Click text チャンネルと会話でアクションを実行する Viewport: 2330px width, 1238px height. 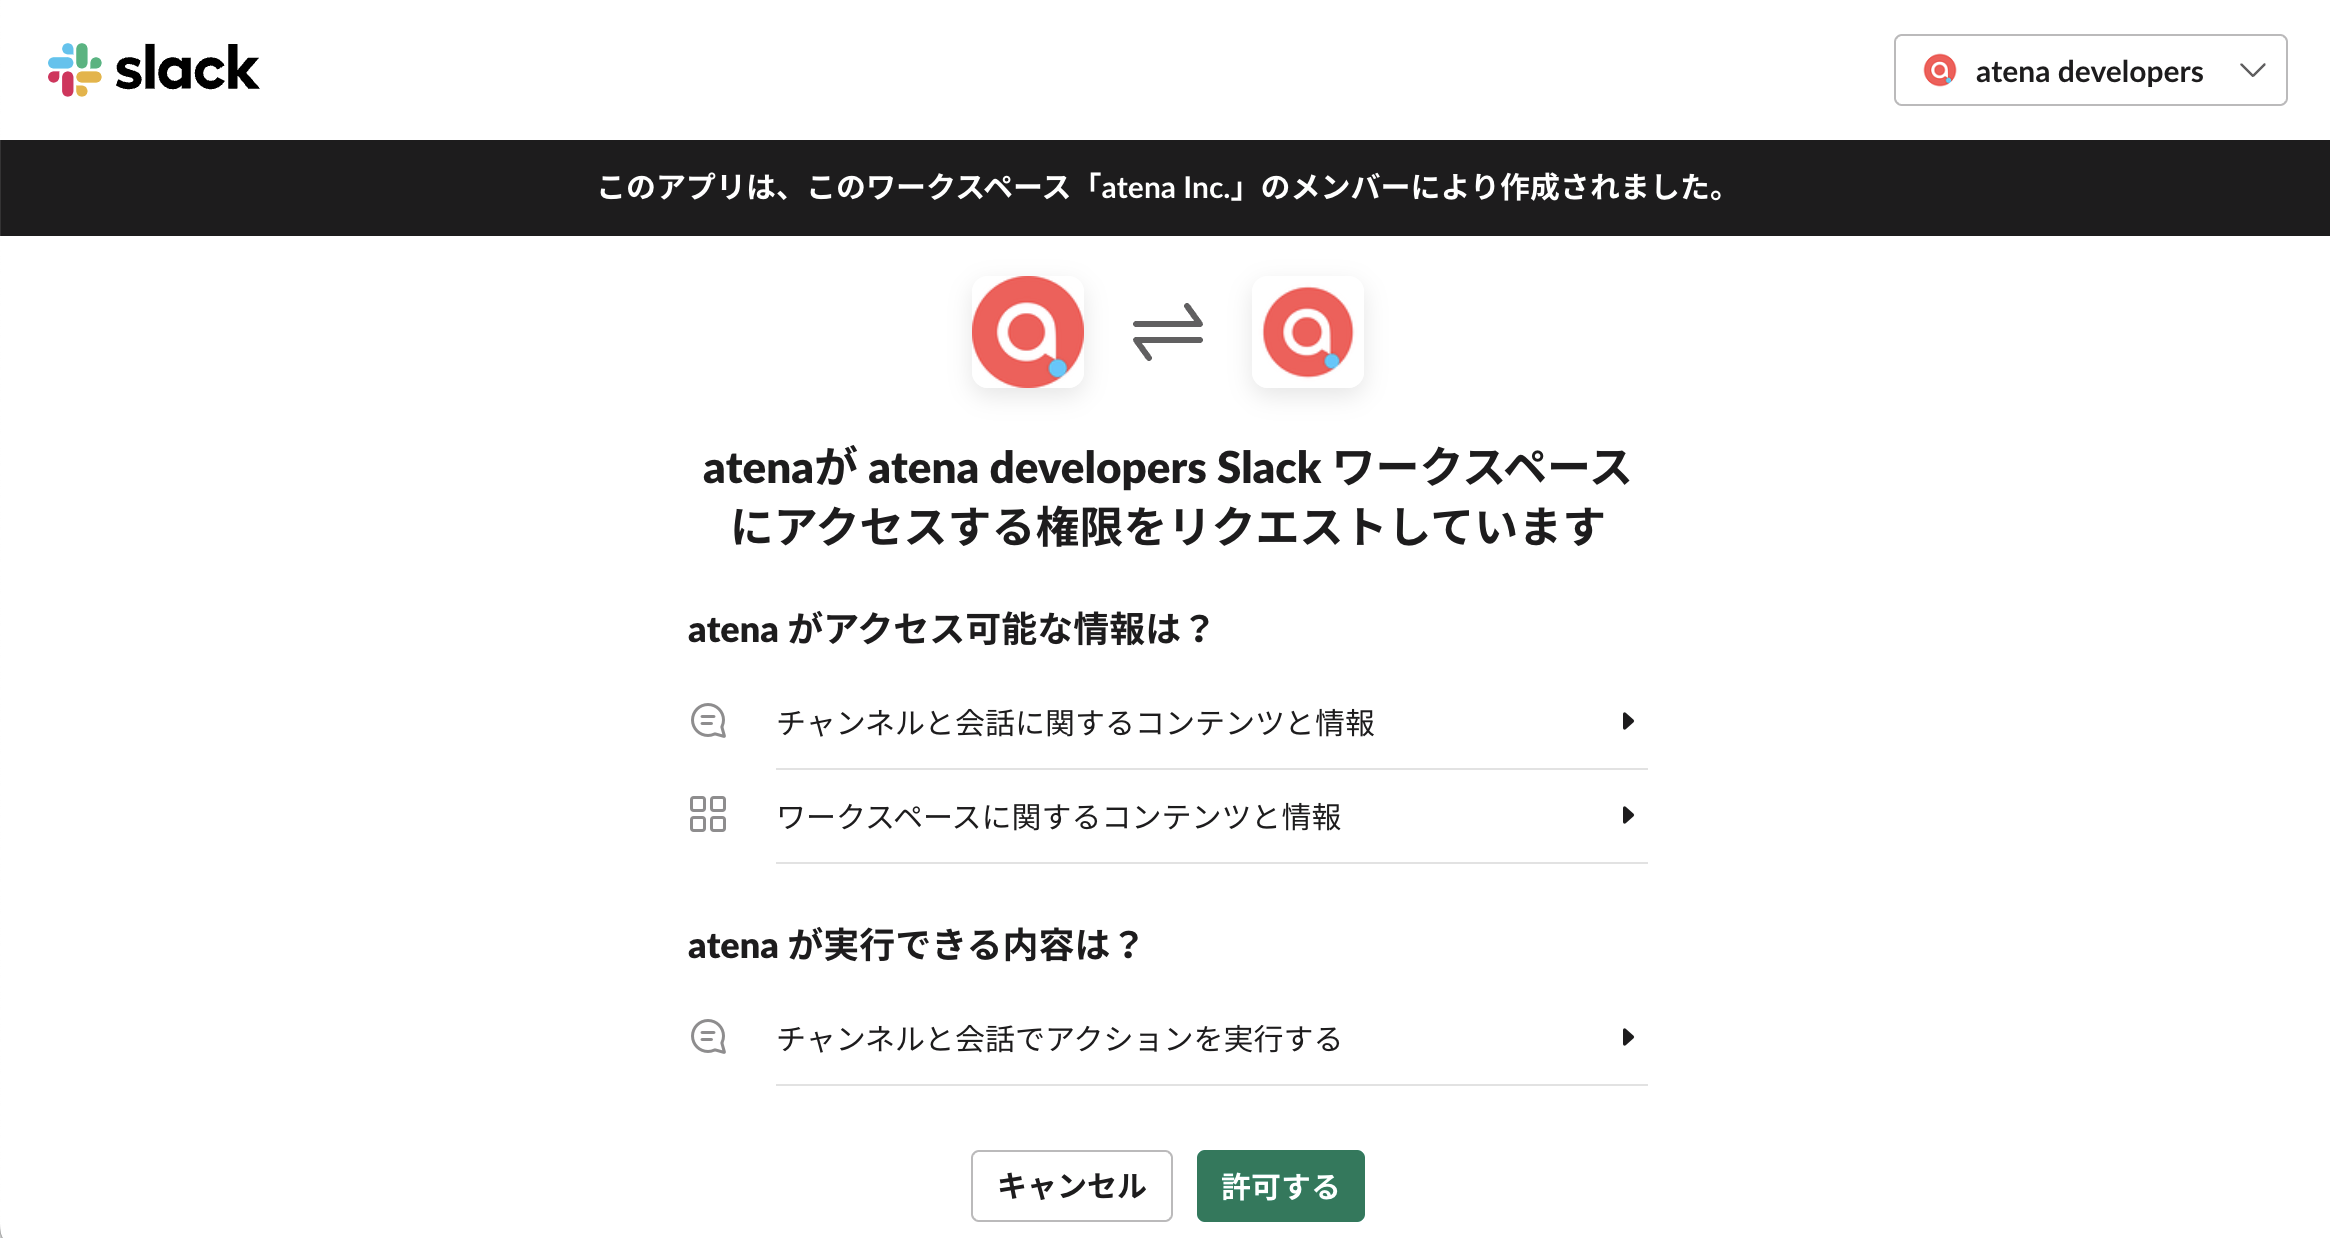1059,1038
